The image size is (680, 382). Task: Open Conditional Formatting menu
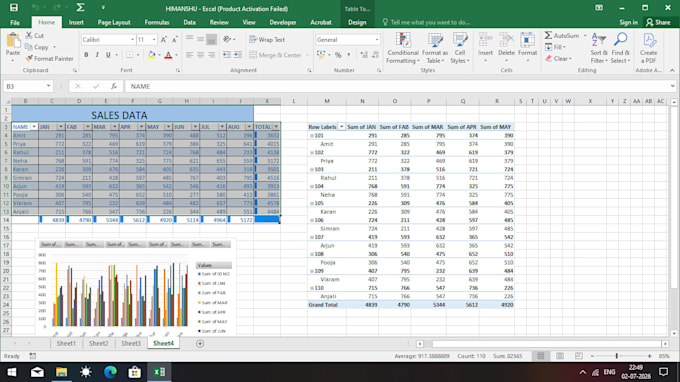click(x=403, y=48)
